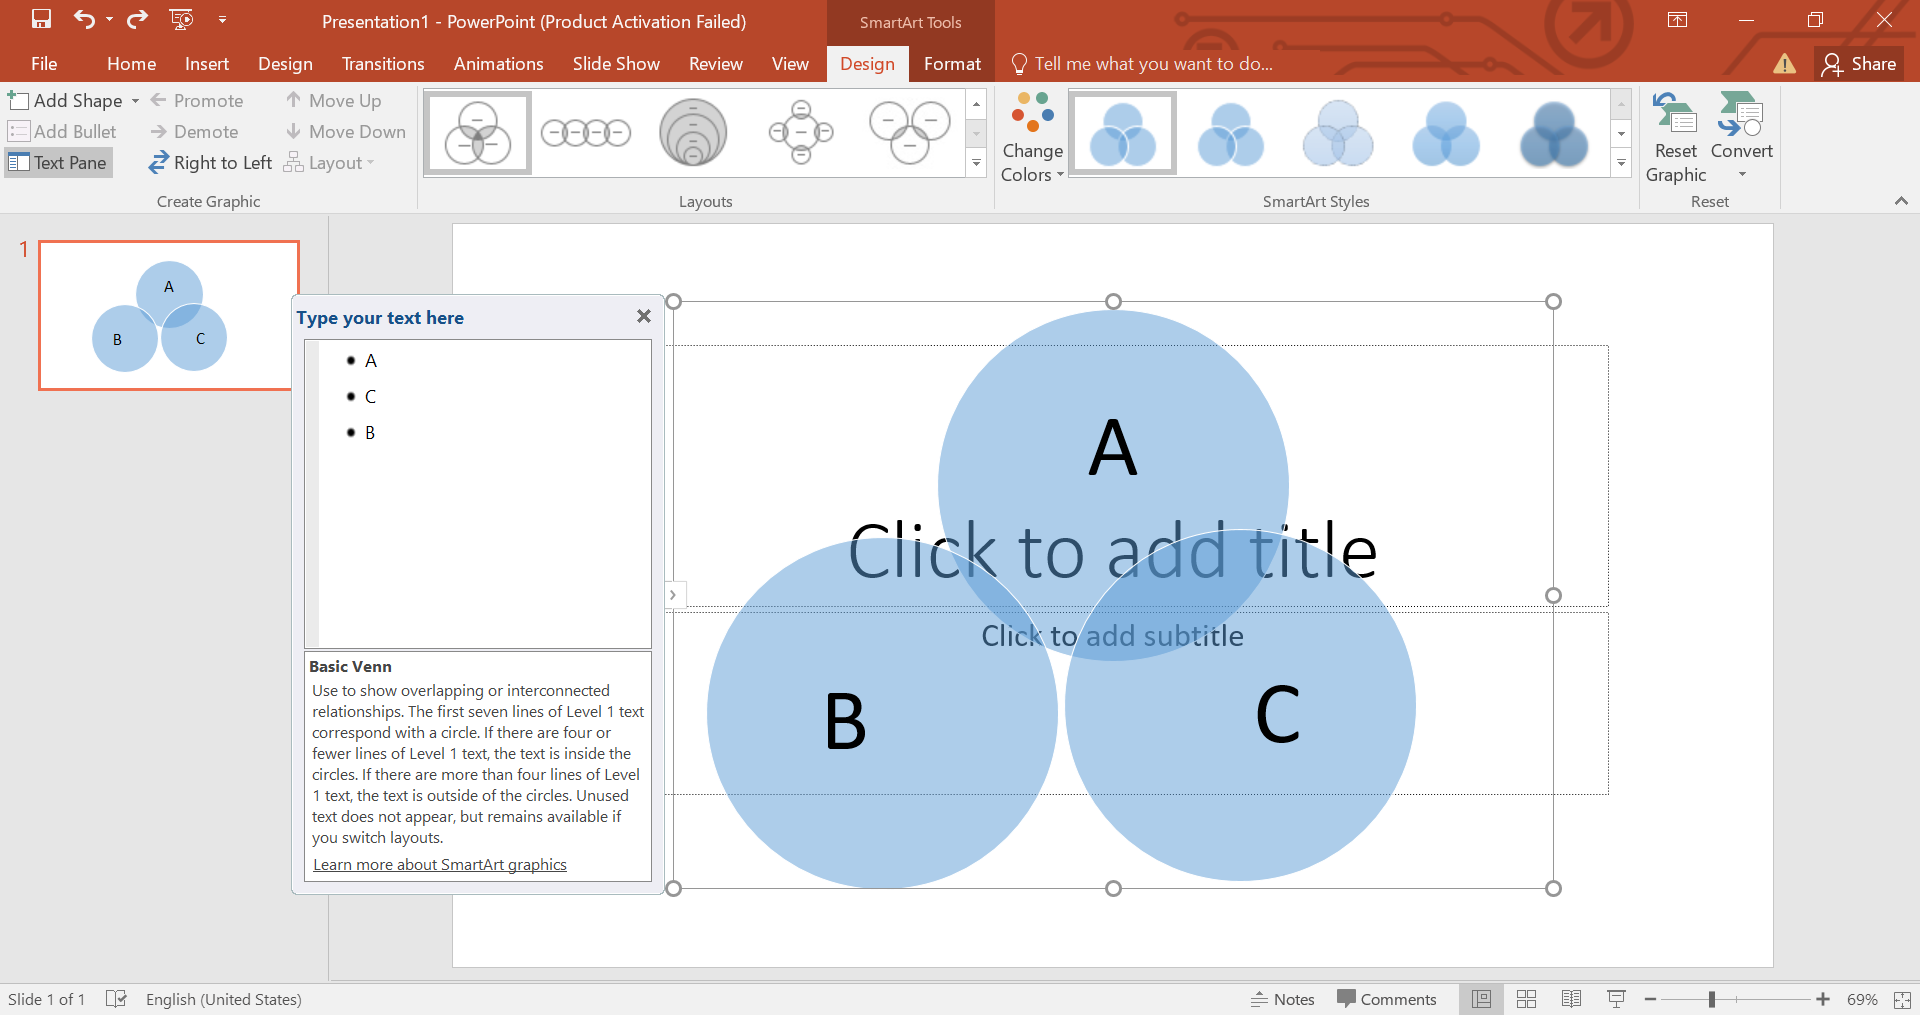1920x1015 pixels.
Task: Open Customize Quick Access Toolbar arrow
Action: coord(222,19)
